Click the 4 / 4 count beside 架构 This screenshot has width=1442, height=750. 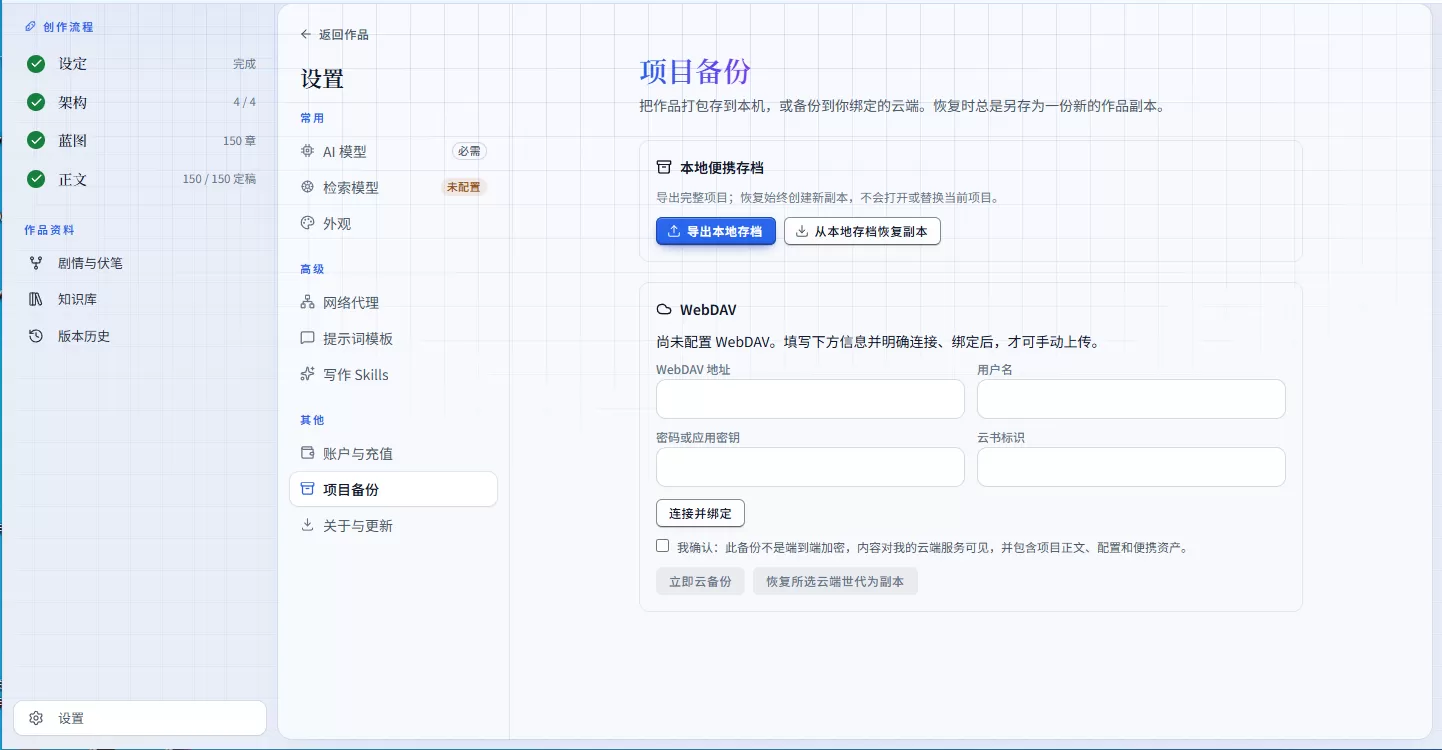click(x=245, y=102)
